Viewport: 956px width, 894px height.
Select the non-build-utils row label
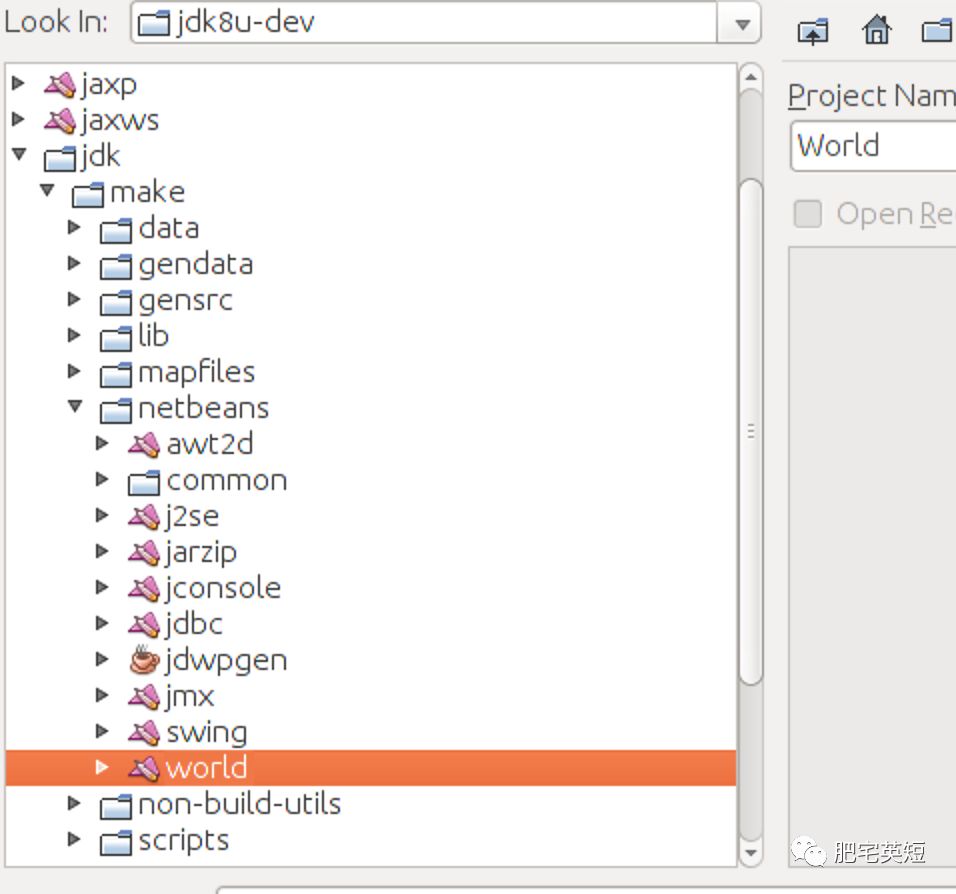pos(240,804)
